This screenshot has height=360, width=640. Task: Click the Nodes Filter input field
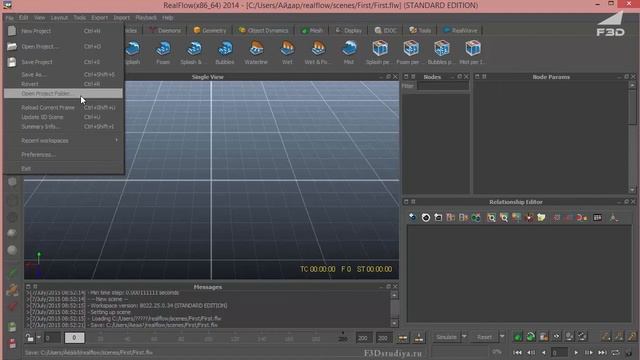[443, 86]
